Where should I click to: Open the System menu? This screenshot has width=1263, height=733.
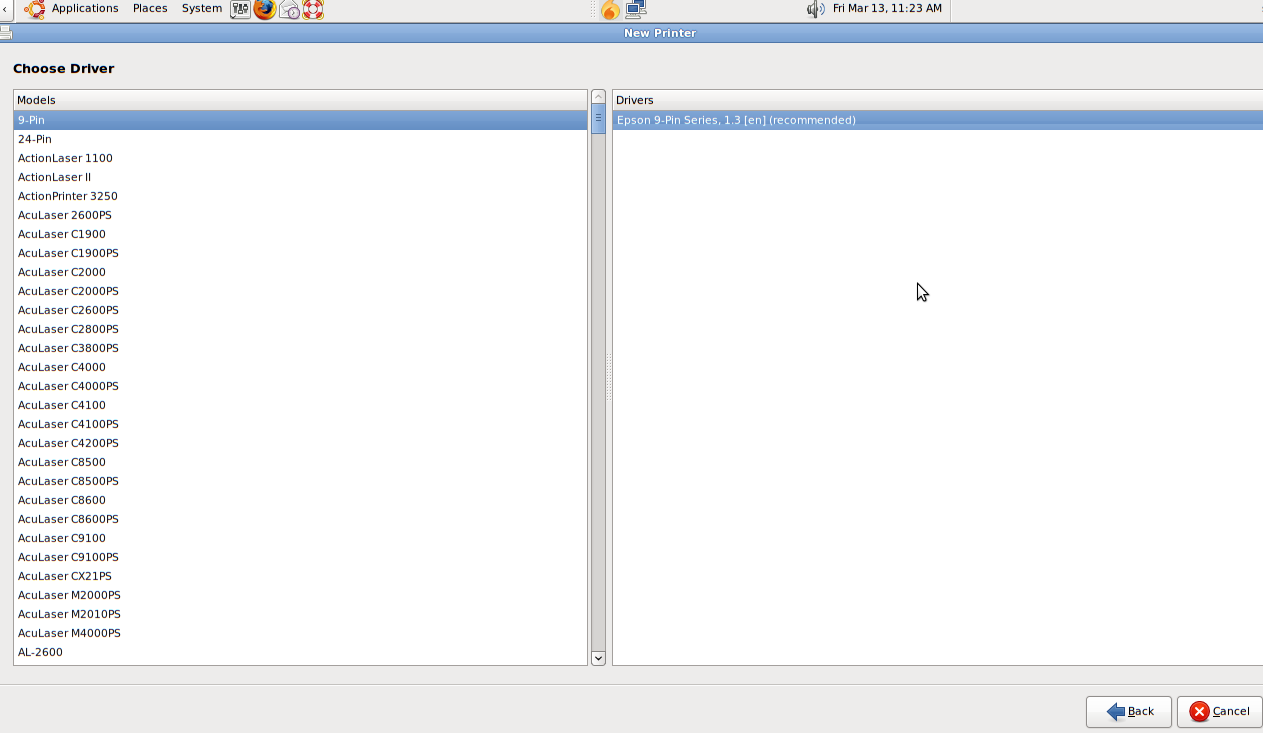(x=202, y=8)
